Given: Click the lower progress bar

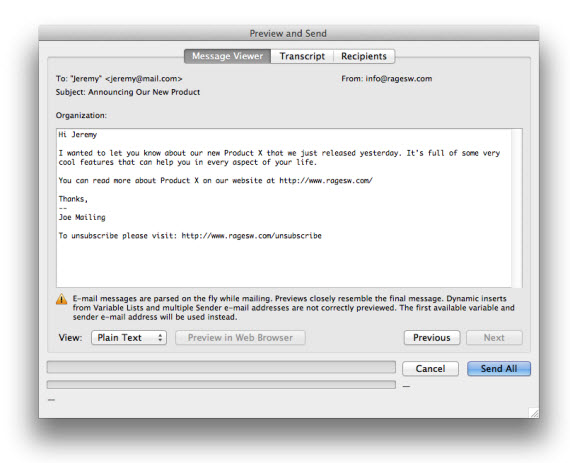Looking at the screenshot, I should click(221, 385).
